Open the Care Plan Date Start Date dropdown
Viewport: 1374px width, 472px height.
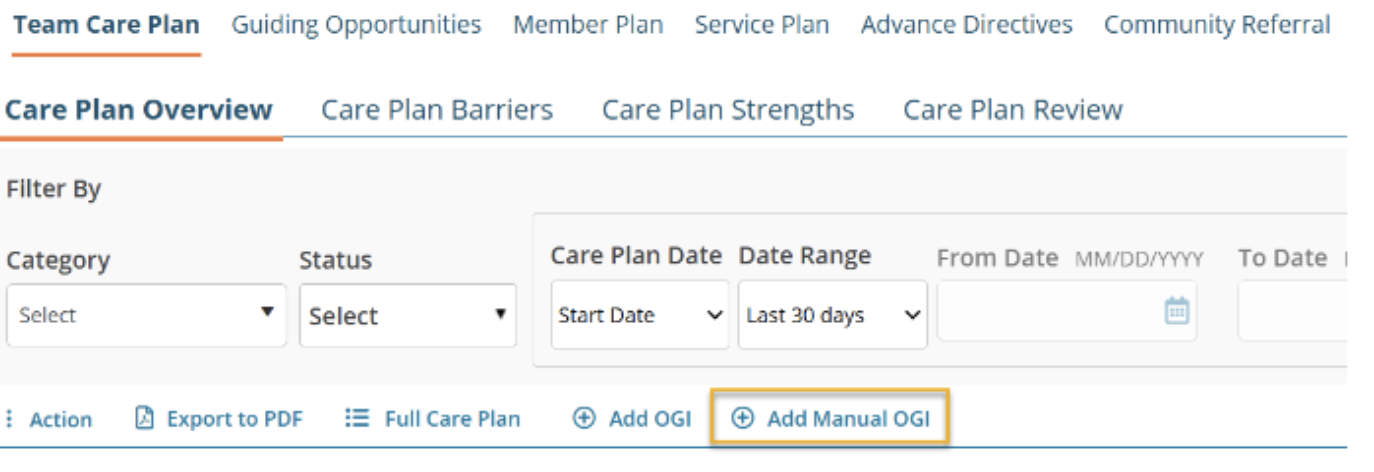pos(640,315)
